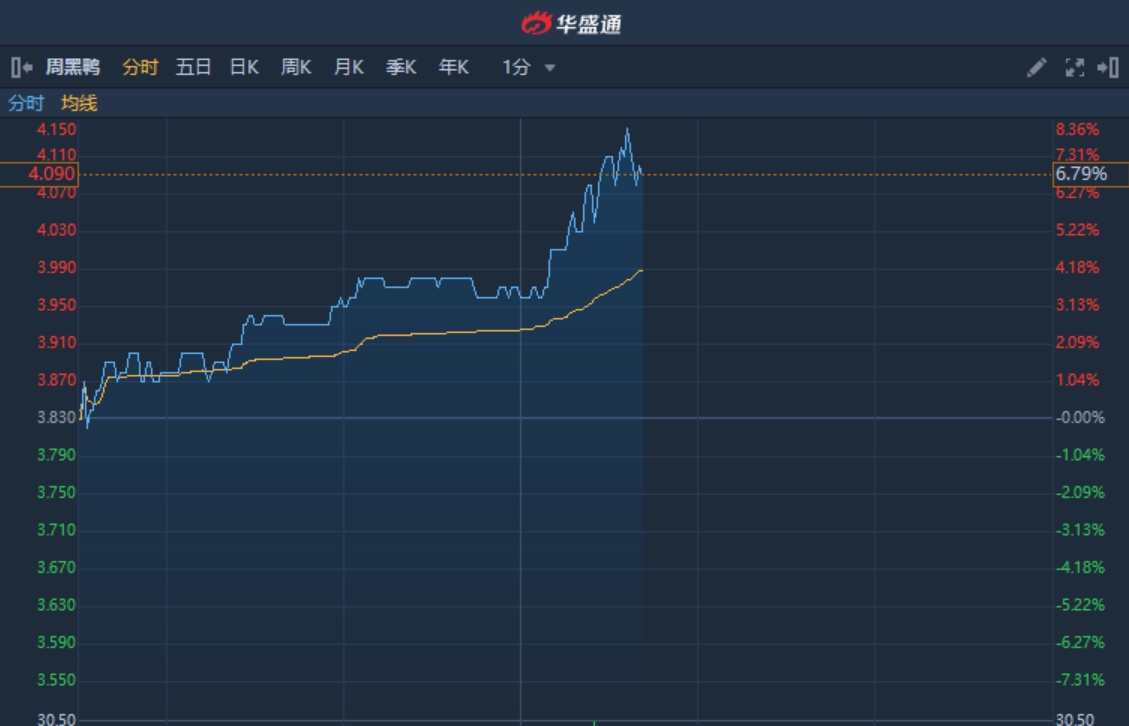Viewport: 1129px width, 726px height.
Task: Click the 6.79% change percentage label
Action: (1081, 174)
